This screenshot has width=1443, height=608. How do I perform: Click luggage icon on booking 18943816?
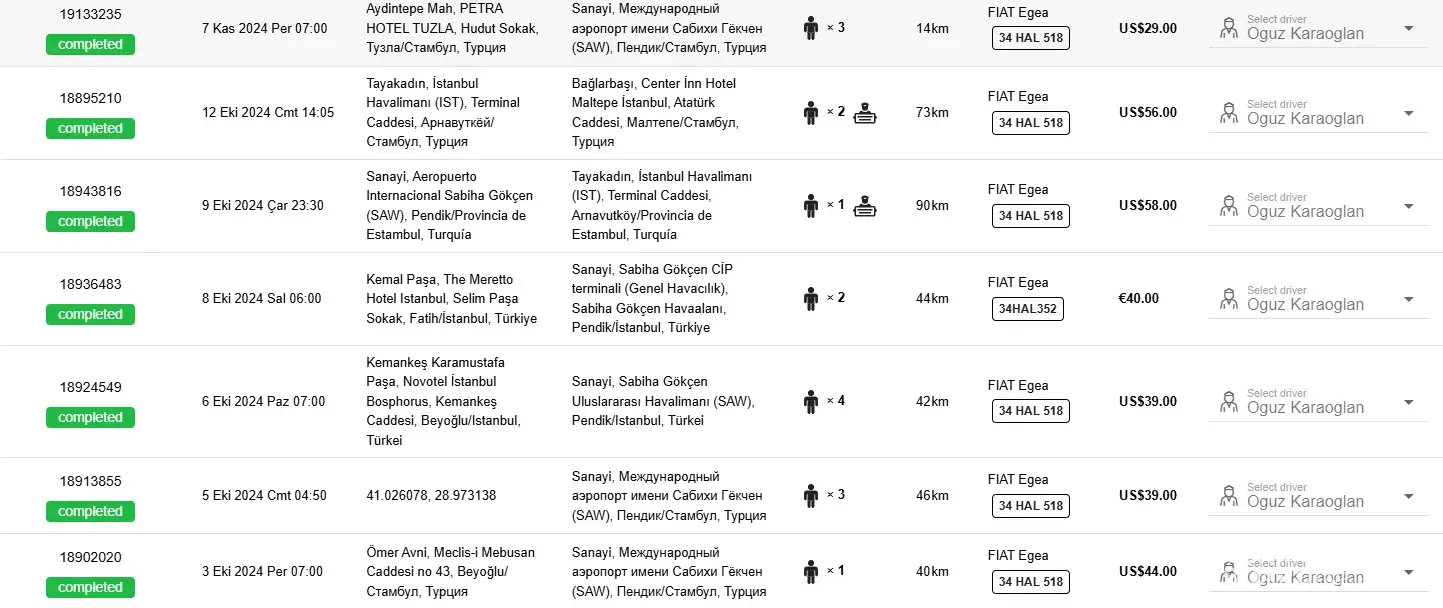click(x=865, y=206)
